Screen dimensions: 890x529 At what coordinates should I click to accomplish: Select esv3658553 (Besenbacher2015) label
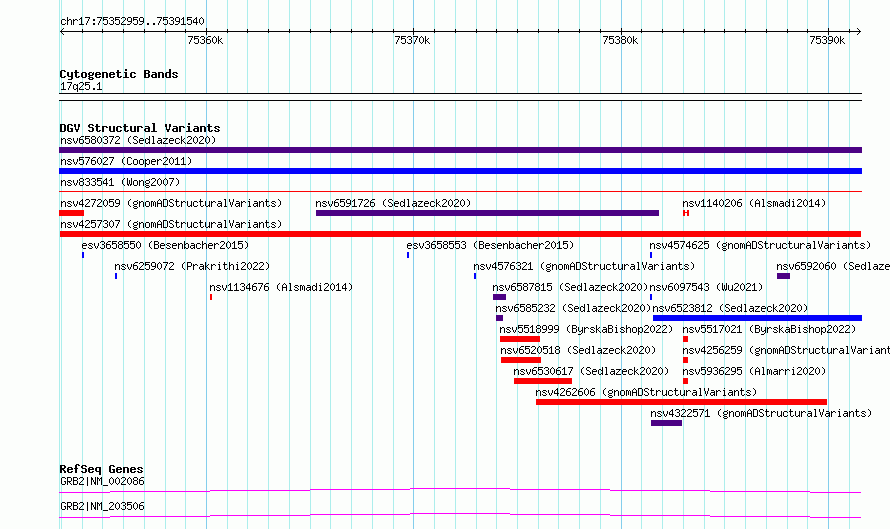click(x=490, y=245)
